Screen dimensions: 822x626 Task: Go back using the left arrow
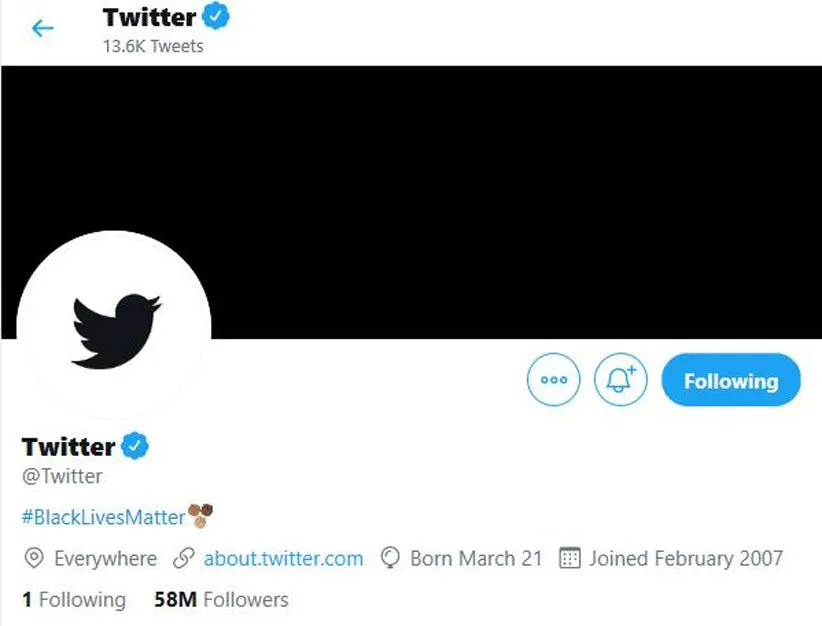pyautogui.click(x=42, y=29)
